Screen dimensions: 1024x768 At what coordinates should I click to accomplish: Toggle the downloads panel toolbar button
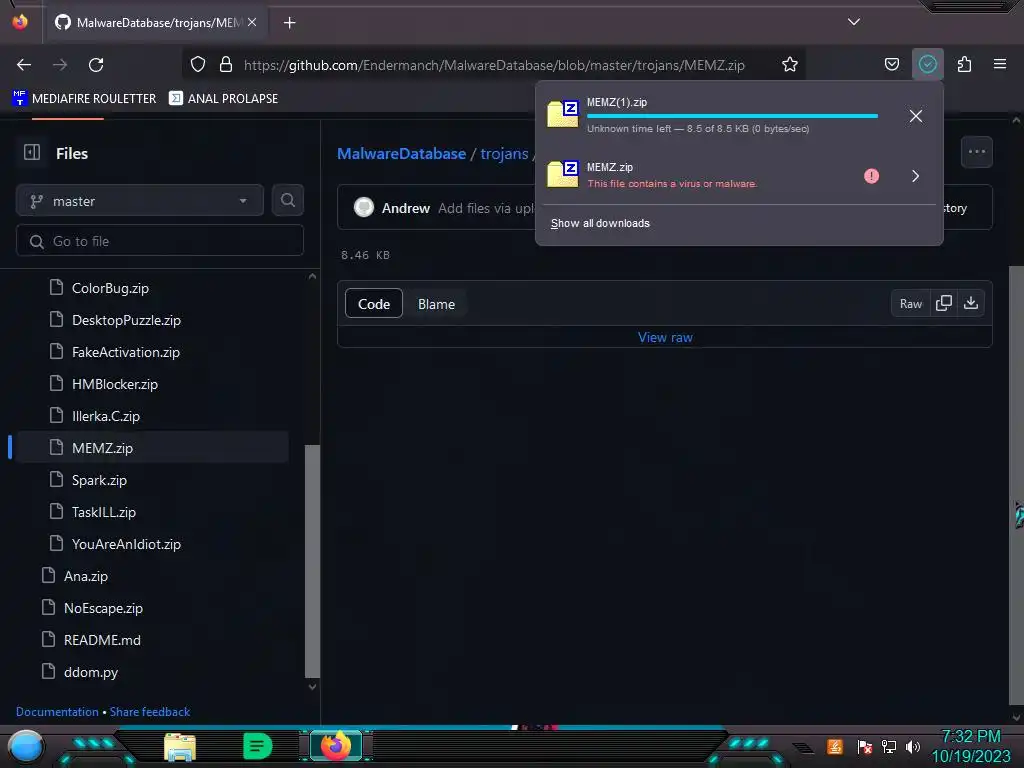(x=927, y=65)
